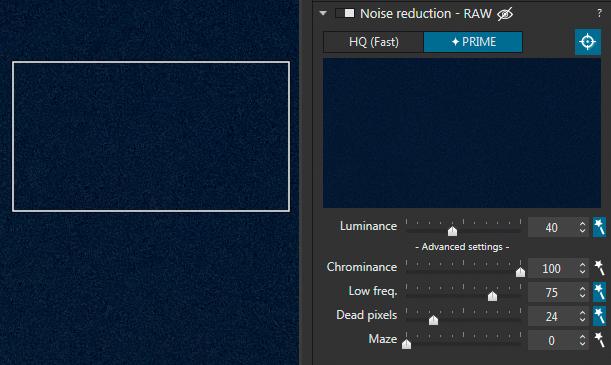Decrease Dead pixels value with down arrow
This screenshot has height=365, width=611.
[x=582, y=320]
